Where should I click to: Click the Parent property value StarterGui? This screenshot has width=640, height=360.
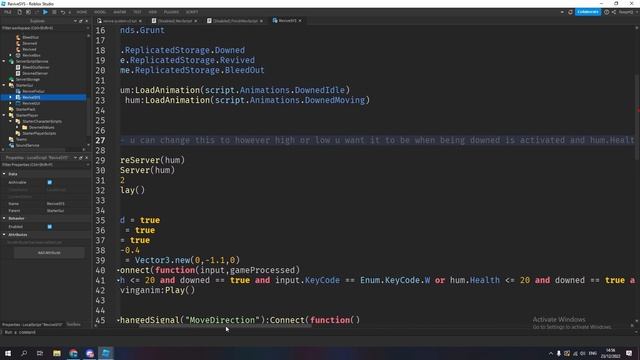click(56, 211)
